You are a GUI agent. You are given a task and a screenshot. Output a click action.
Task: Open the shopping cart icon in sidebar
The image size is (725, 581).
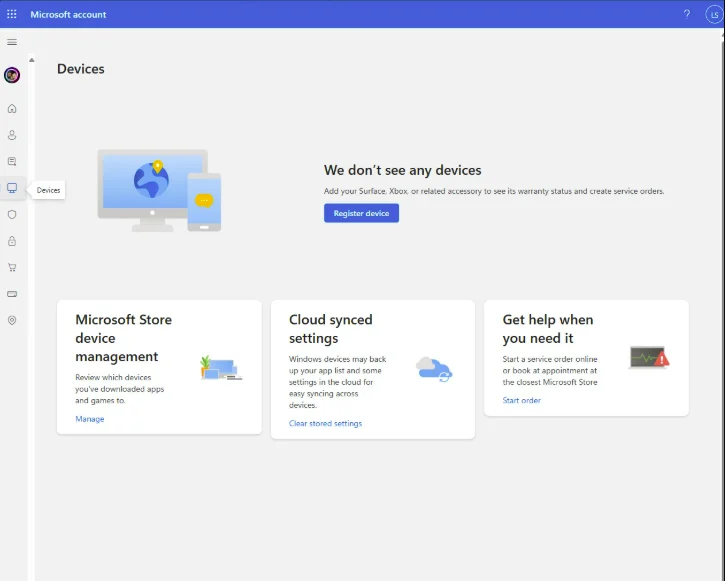[x=12, y=267]
